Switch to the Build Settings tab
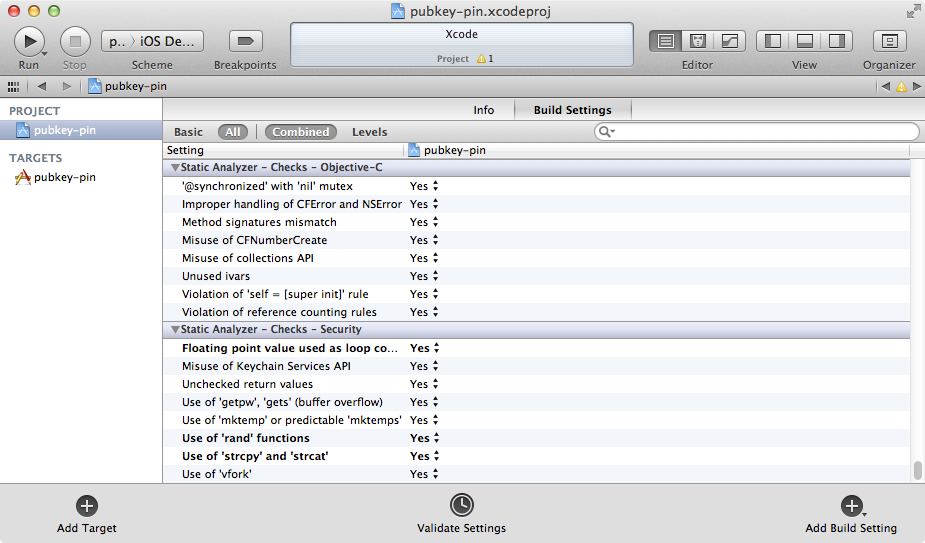Viewport: 925px width, 543px height. [573, 110]
